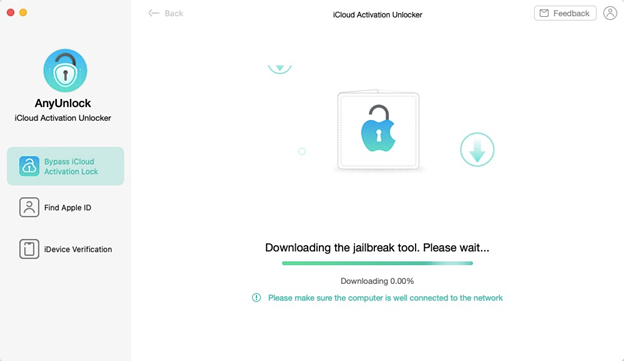Click the large download arrow circle icon
The image size is (624, 361).
477,150
